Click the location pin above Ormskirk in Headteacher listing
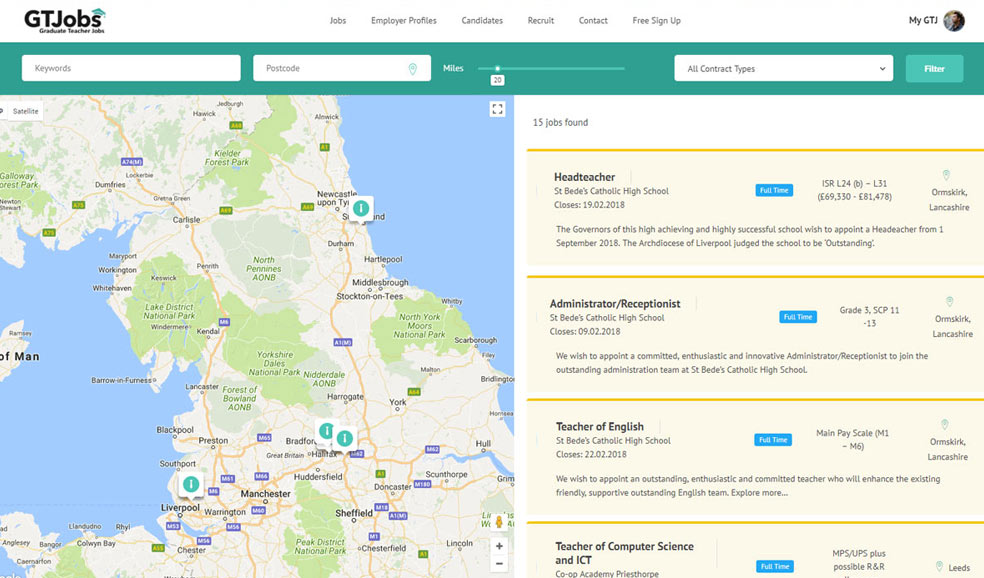 (946, 175)
